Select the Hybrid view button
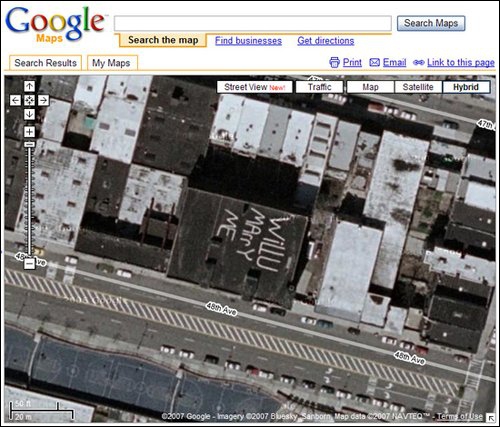 click(x=466, y=87)
